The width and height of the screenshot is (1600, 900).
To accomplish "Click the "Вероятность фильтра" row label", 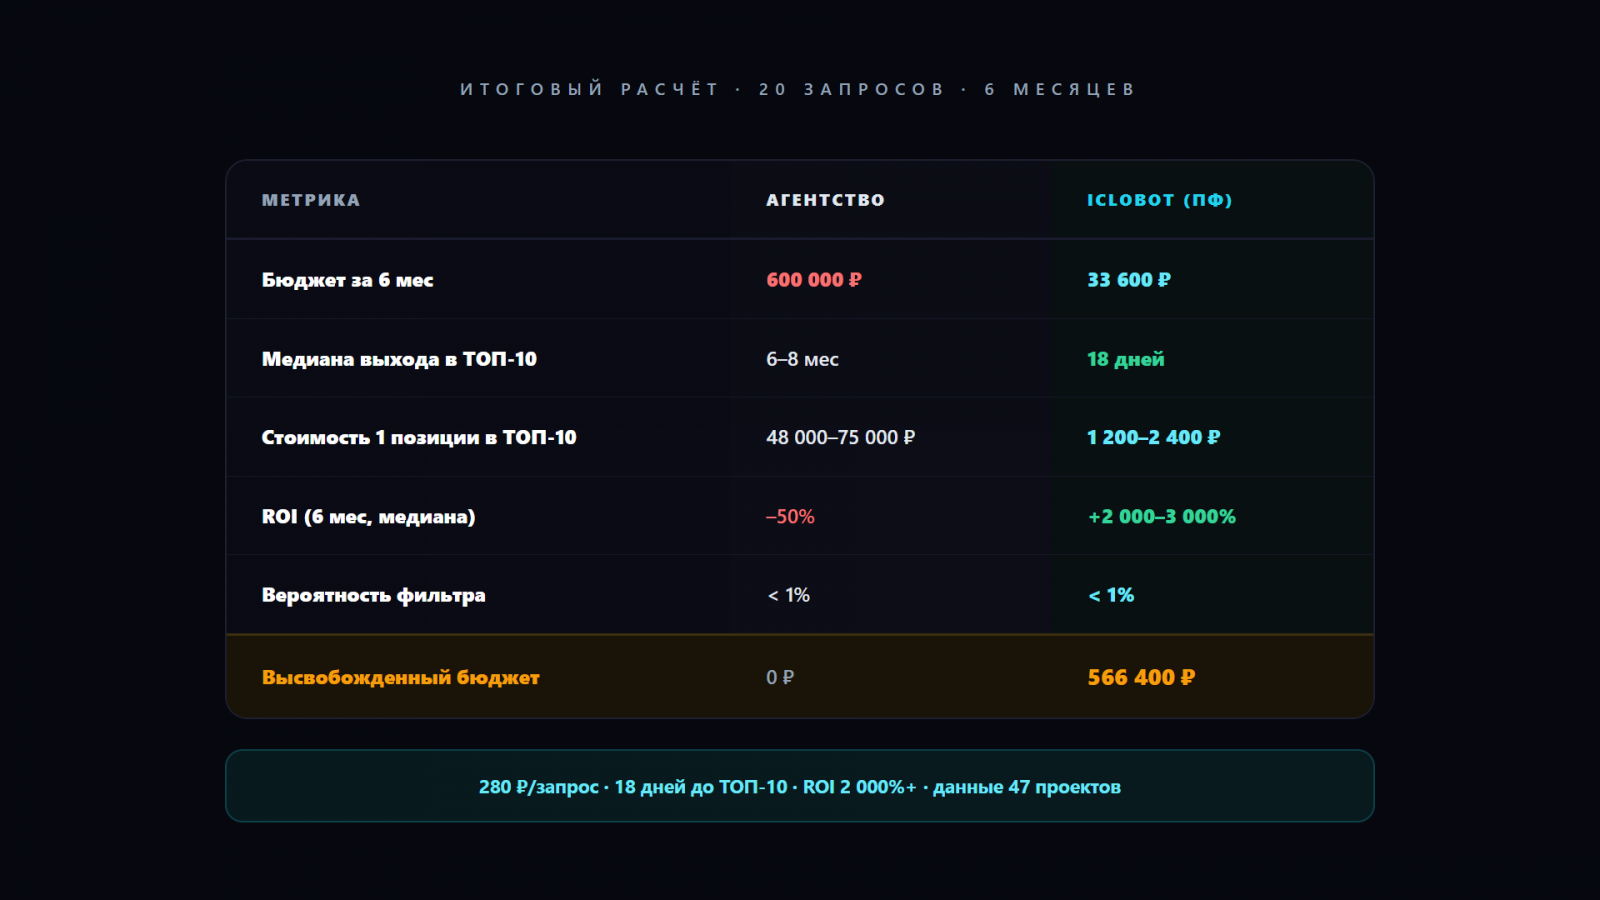I will click(x=373, y=595).
